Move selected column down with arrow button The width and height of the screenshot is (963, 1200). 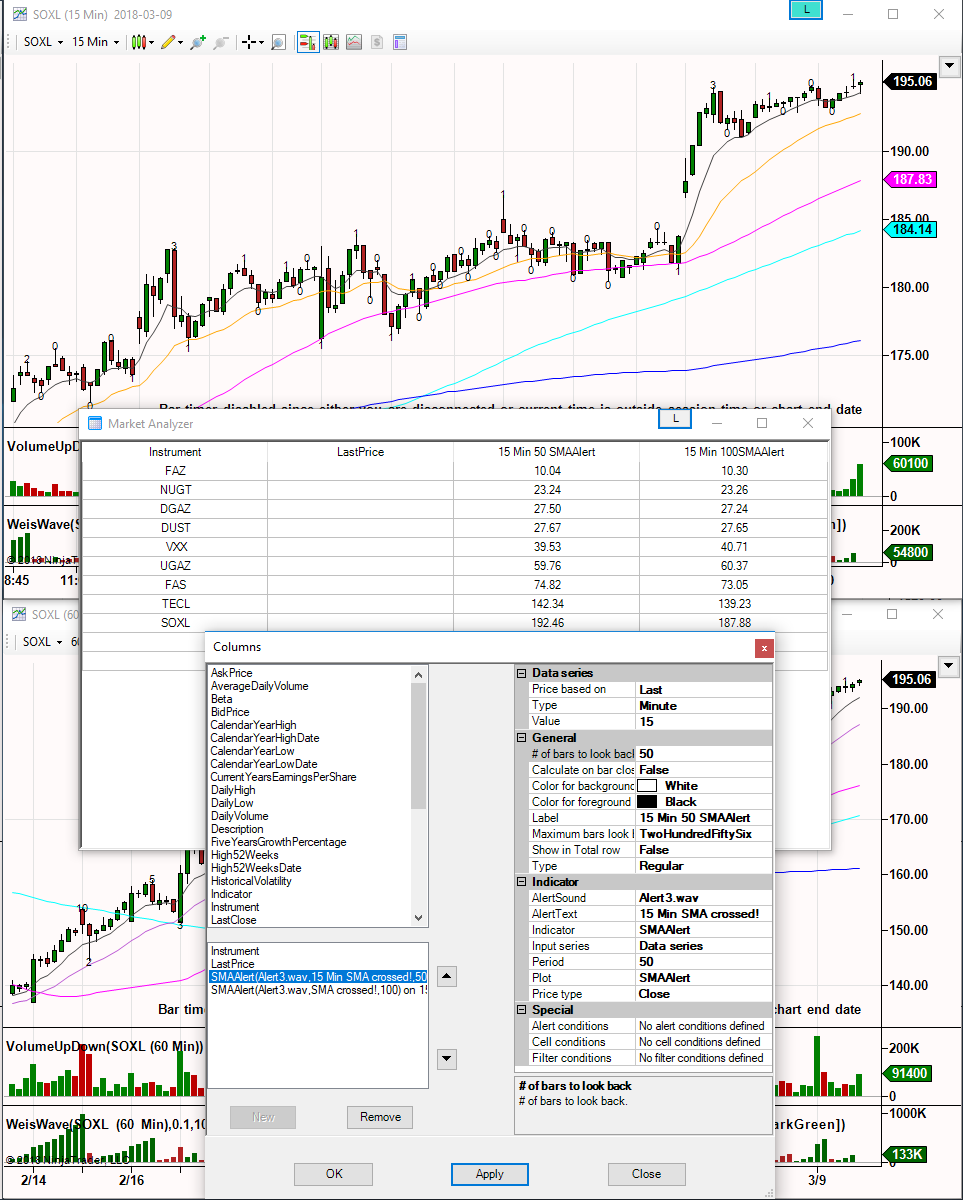click(448, 1058)
